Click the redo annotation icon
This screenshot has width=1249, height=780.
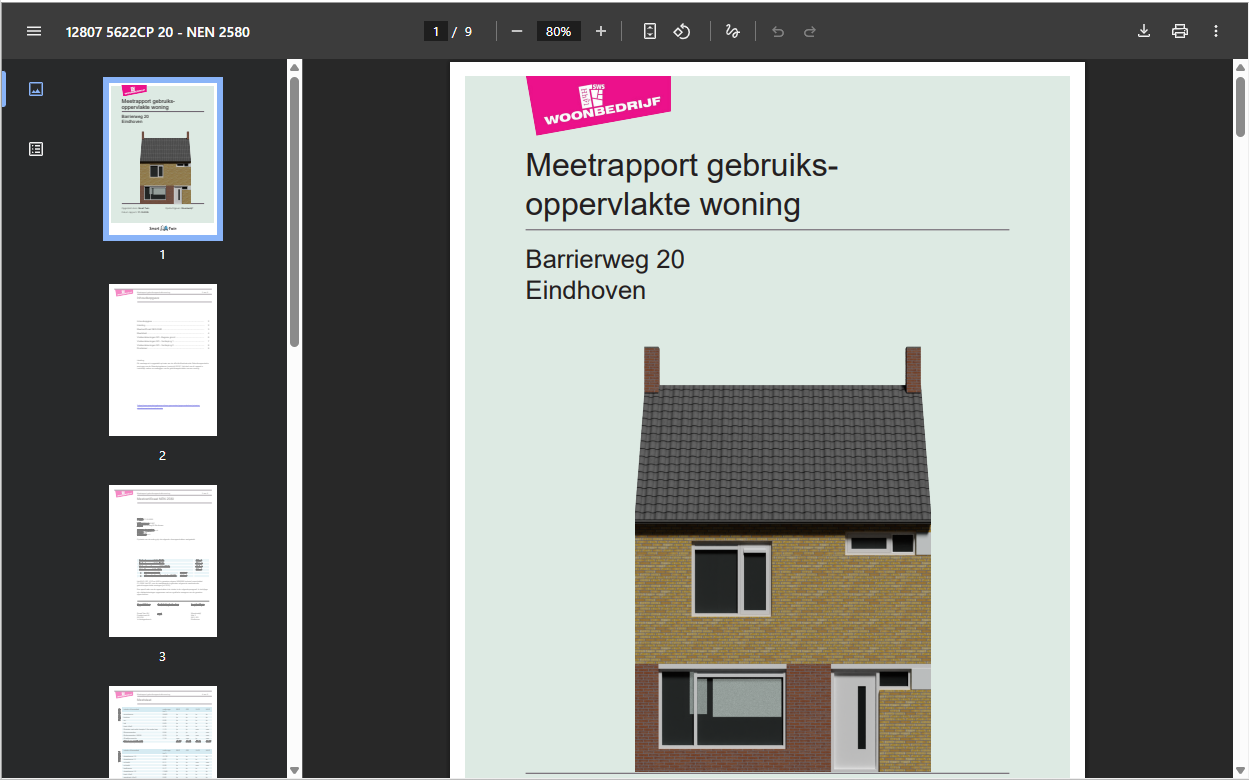pos(809,31)
